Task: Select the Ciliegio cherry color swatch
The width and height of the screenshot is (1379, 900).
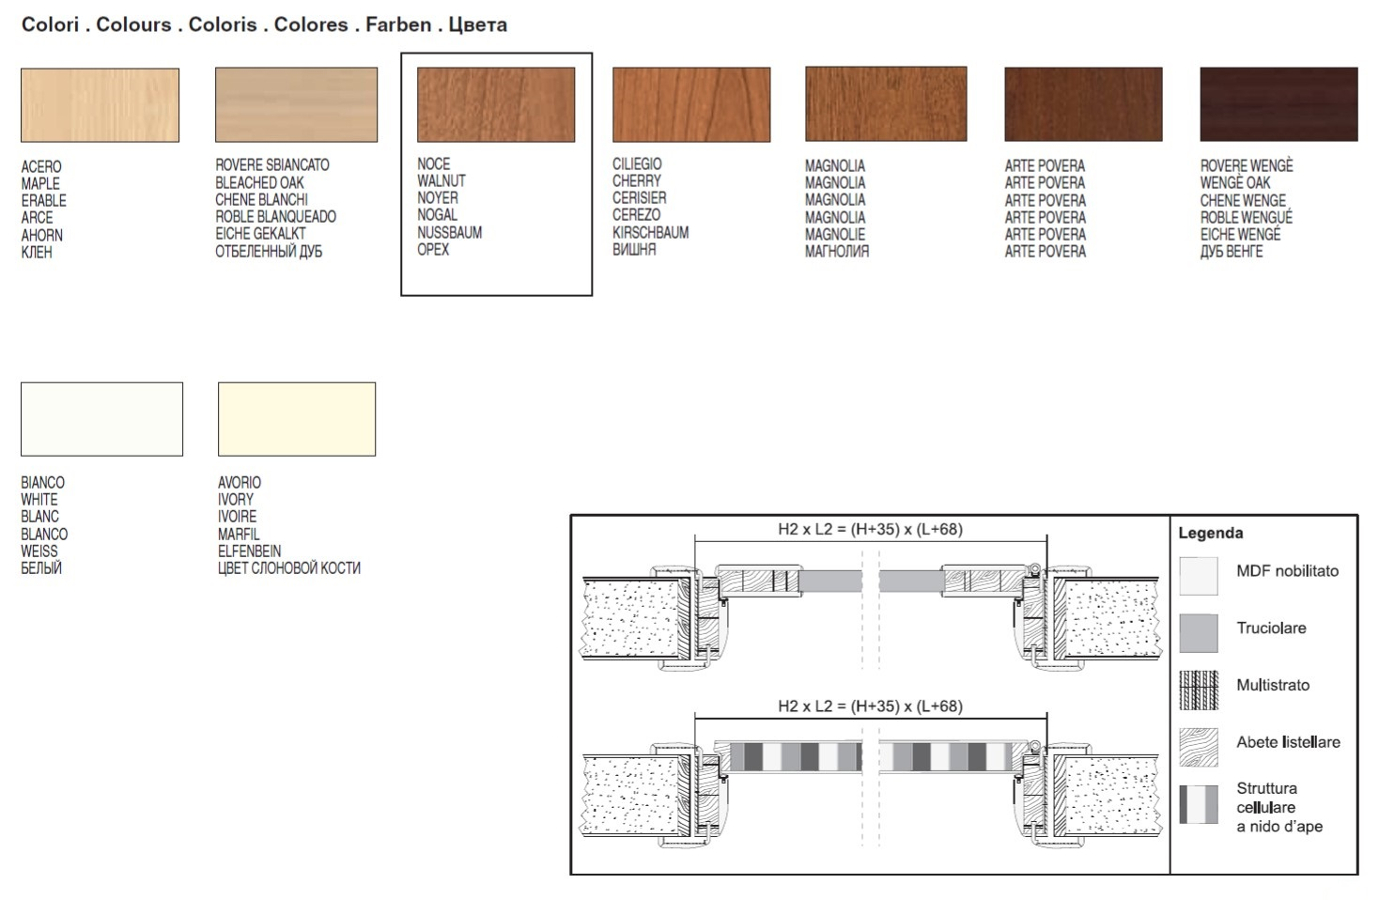Action: (x=691, y=105)
